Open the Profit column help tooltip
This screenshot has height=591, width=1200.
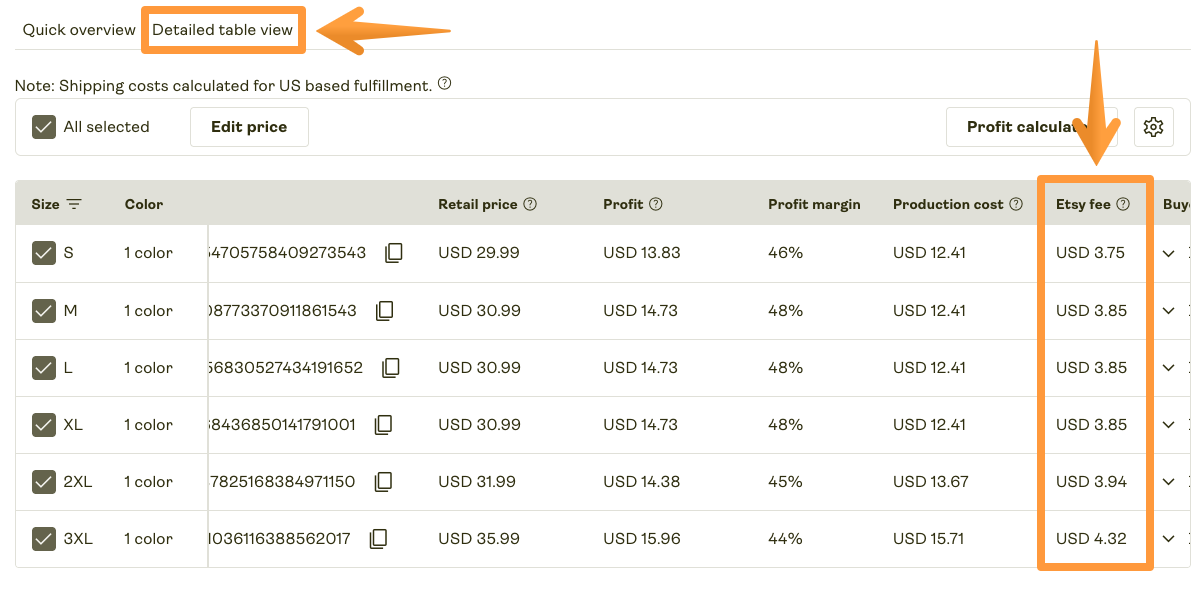click(x=655, y=203)
